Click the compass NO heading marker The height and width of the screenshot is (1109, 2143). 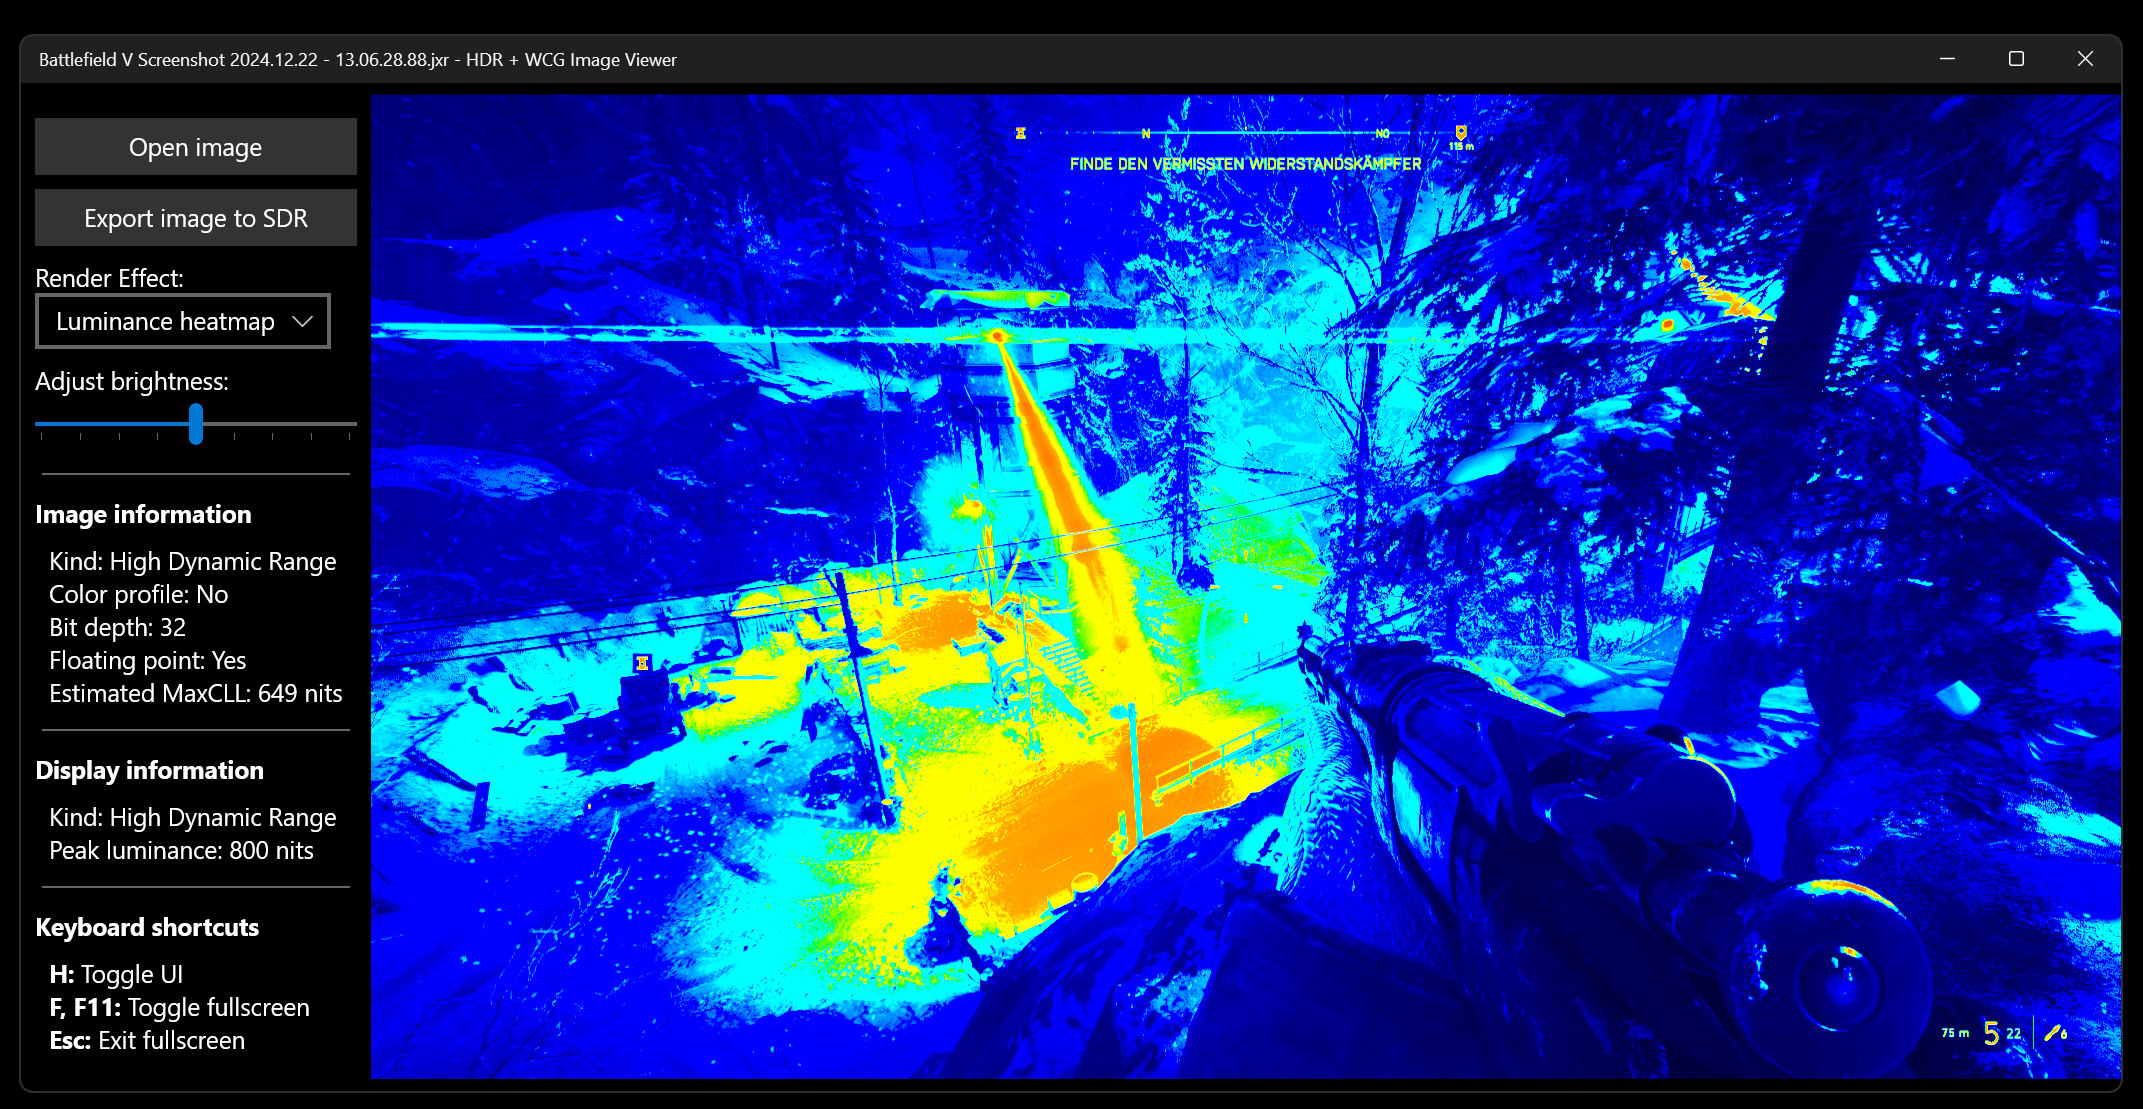point(1382,133)
